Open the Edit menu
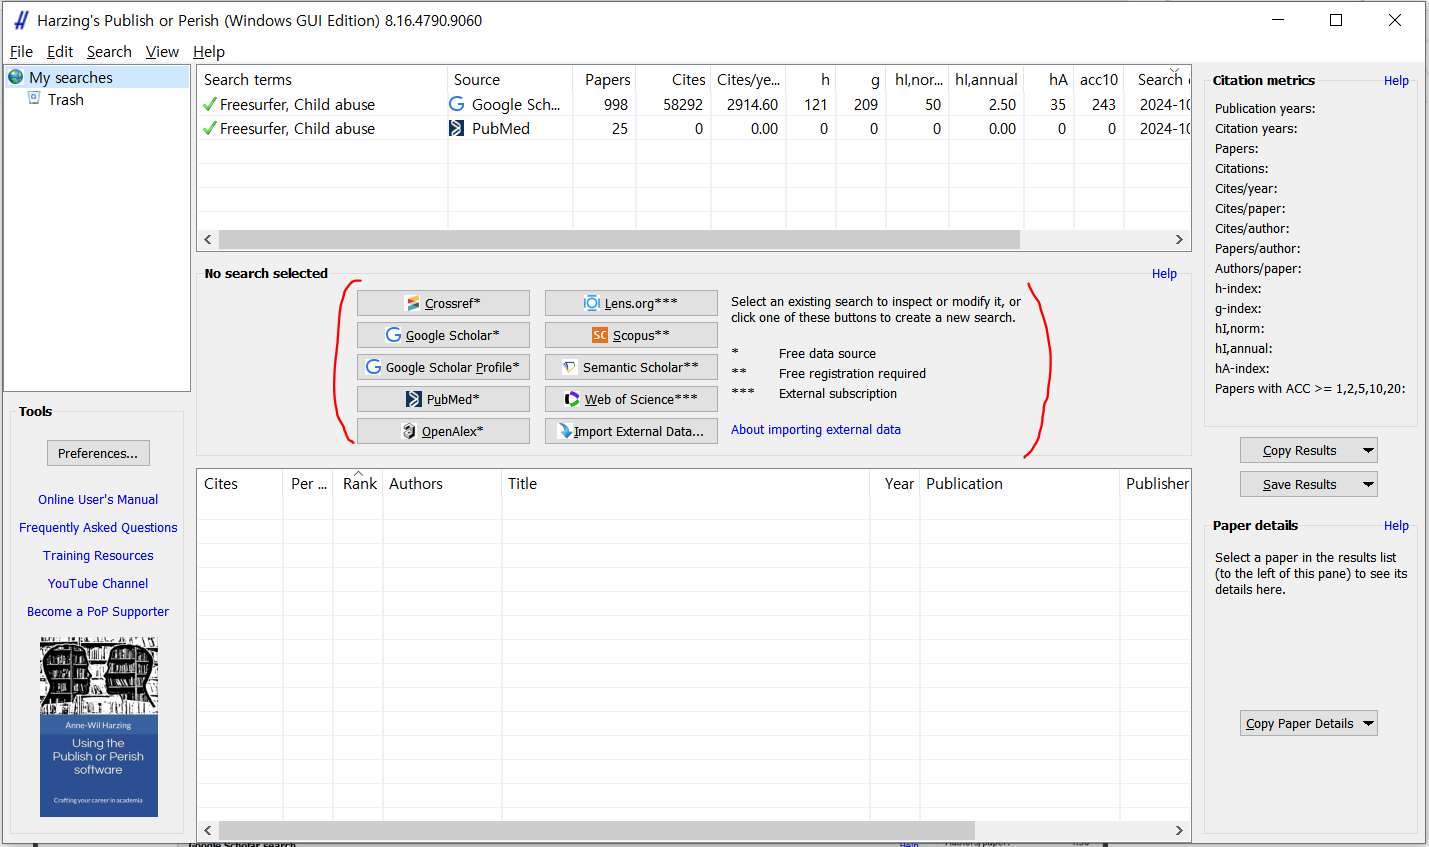This screenshot has width=1429, height=847. pos(60,52)
